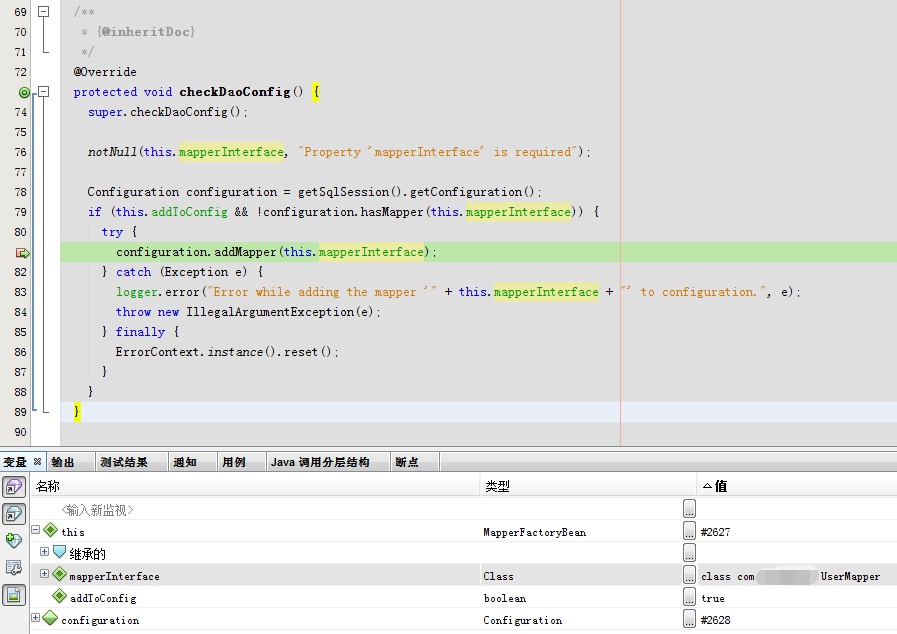Expand the configuration variable node

(35, 617)
